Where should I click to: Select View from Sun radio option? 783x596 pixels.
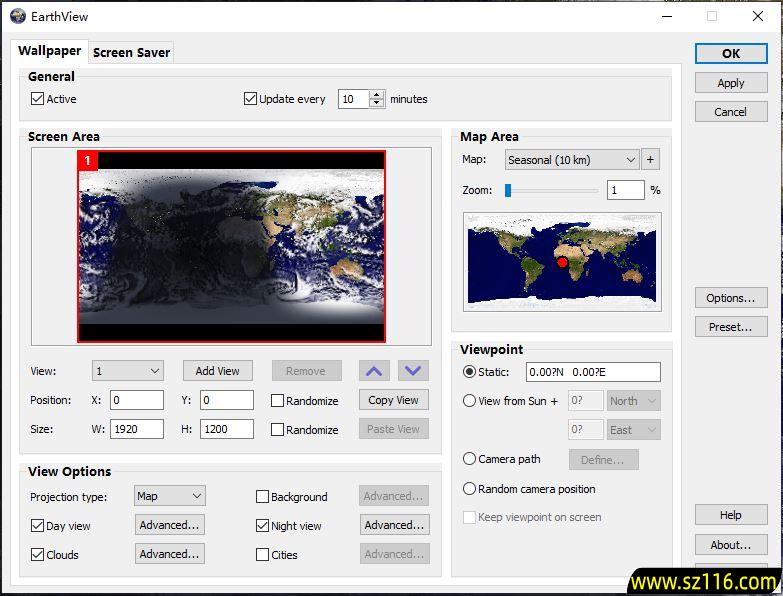pyautogui.click(x=469, y=400)
